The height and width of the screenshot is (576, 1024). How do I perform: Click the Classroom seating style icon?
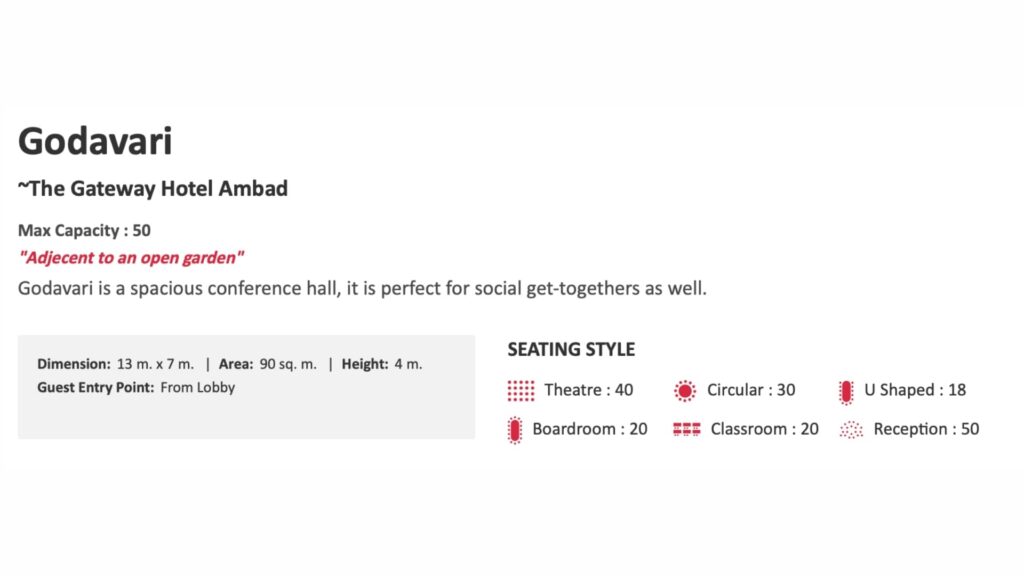coord(687,430)
